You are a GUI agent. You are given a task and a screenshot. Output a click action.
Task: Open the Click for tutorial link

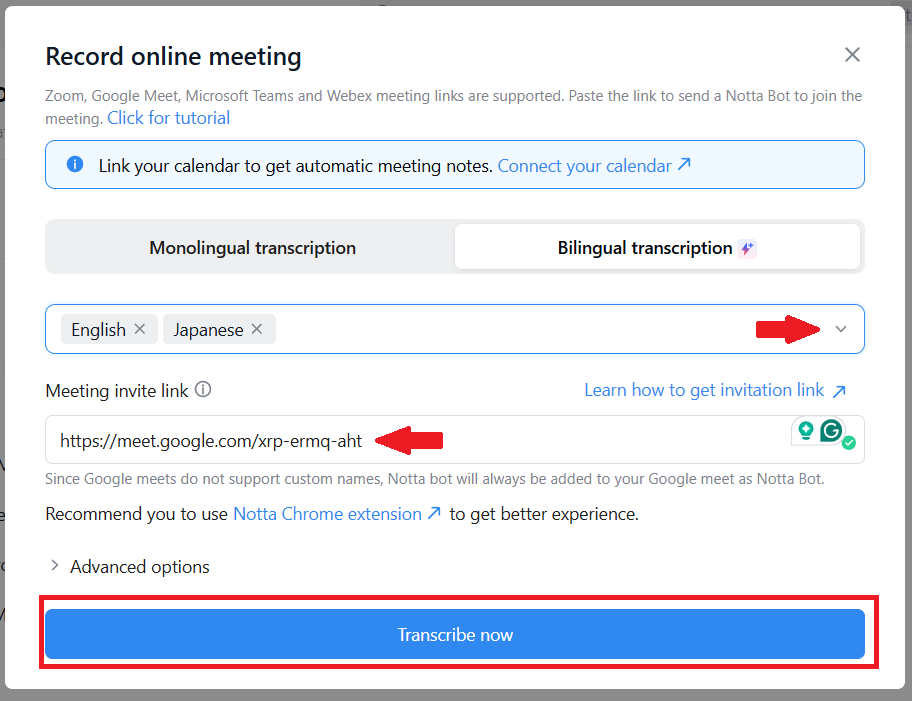[x=168, y=118]
